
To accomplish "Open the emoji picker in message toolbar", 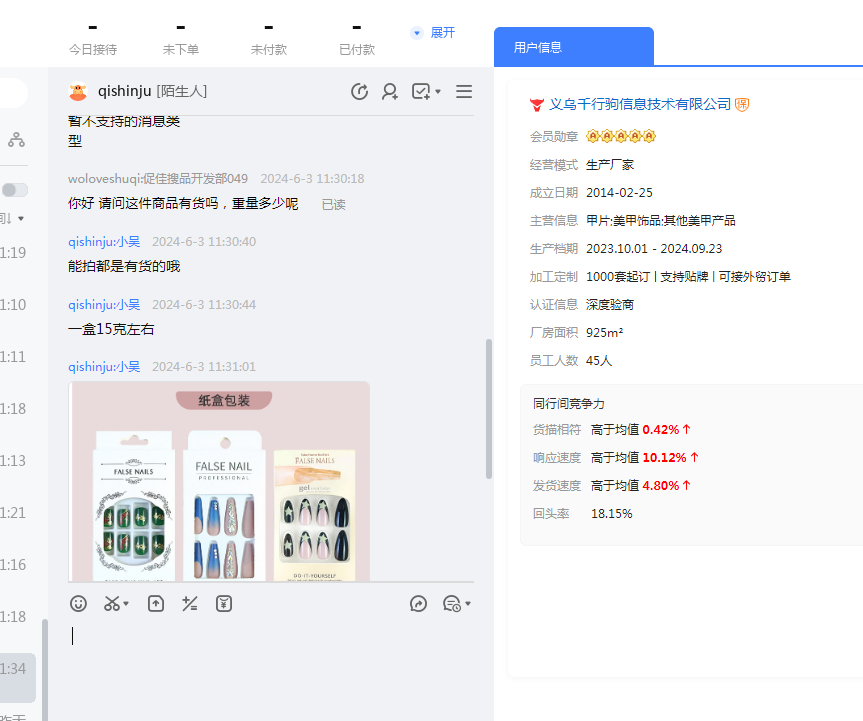I will point(78,603).
